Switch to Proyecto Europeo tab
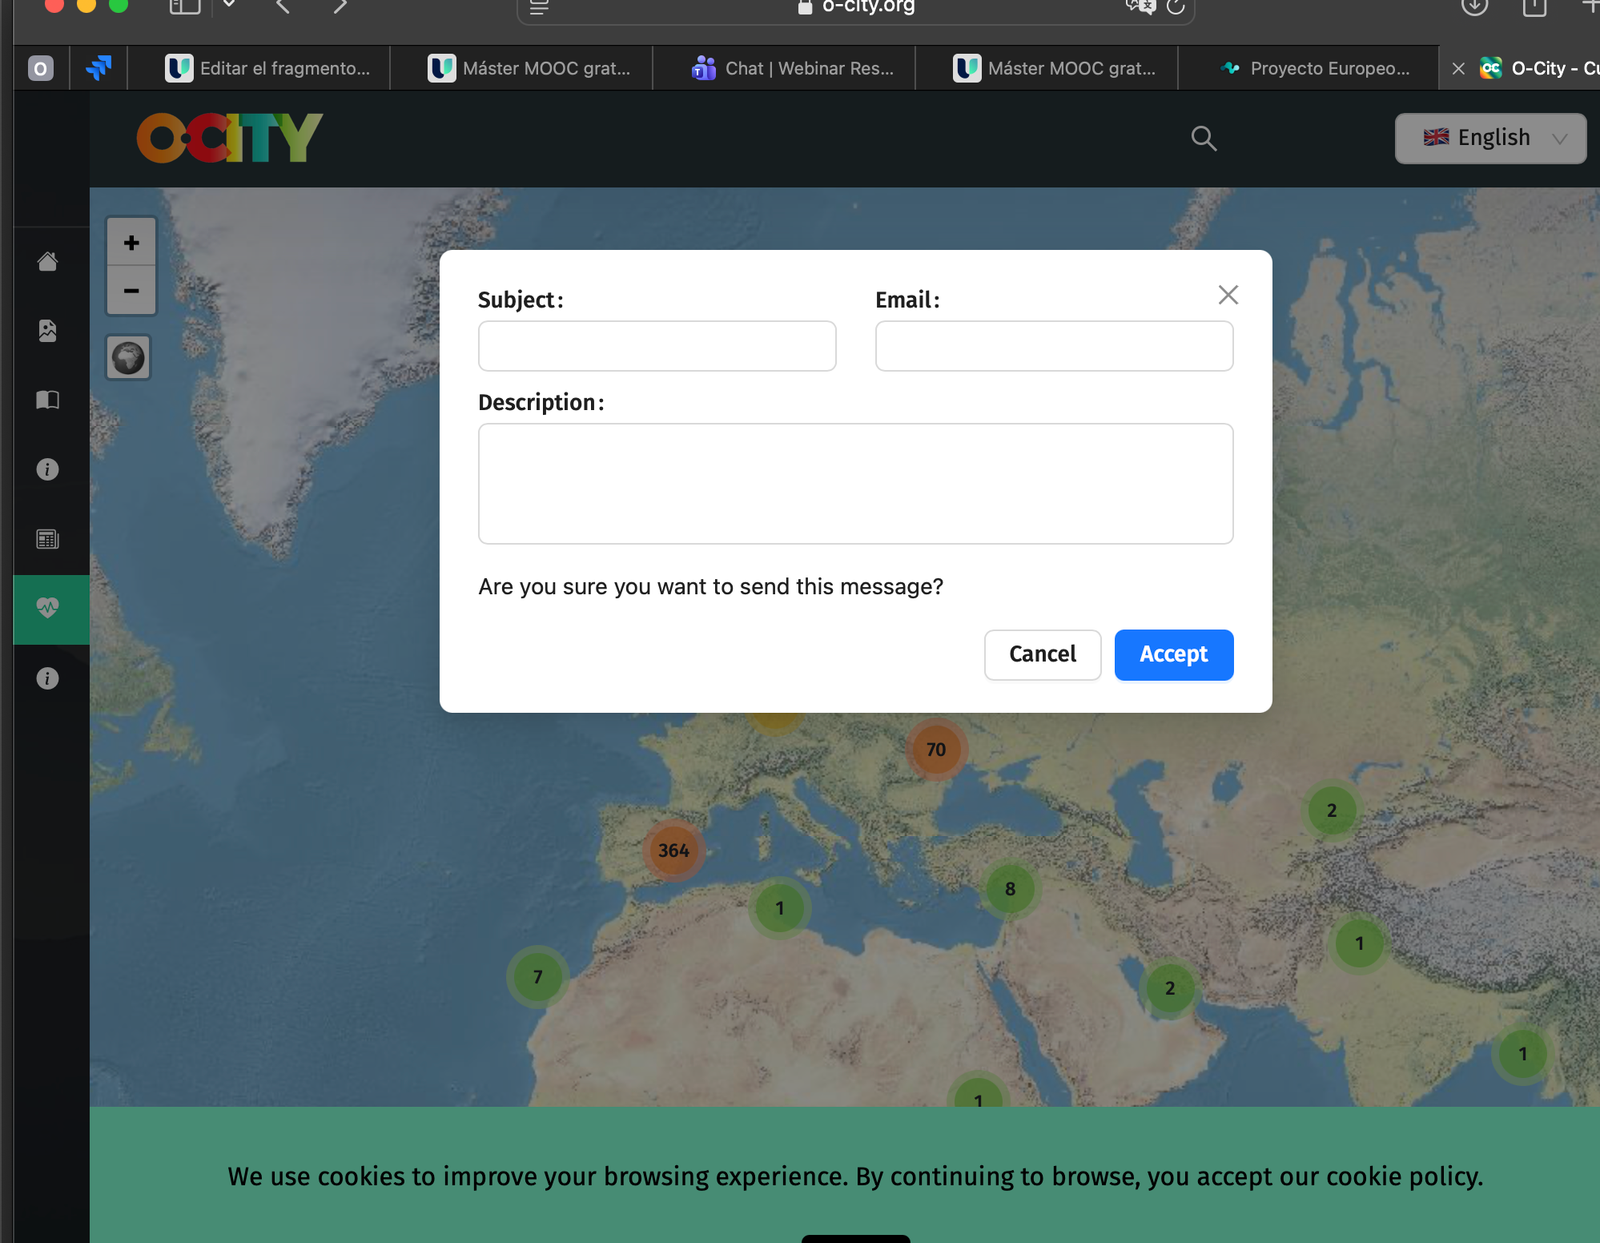 click(x=1316, y=68)
